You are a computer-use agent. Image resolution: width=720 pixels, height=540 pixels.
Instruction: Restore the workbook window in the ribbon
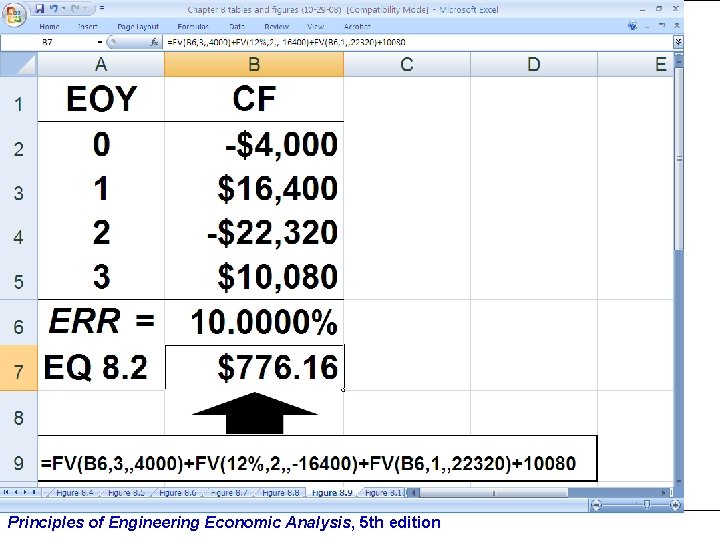point(662,26)
